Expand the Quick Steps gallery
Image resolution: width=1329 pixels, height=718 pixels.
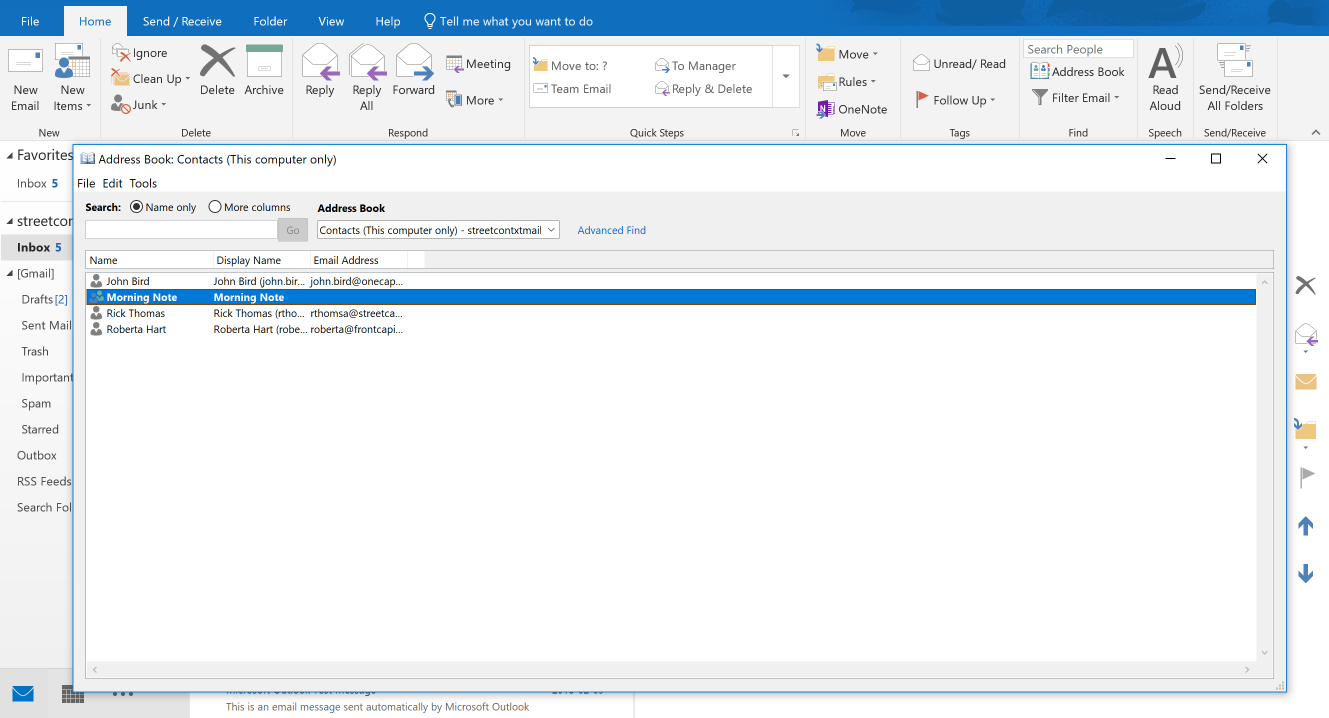pyautogui.click(x=786, y=77)
